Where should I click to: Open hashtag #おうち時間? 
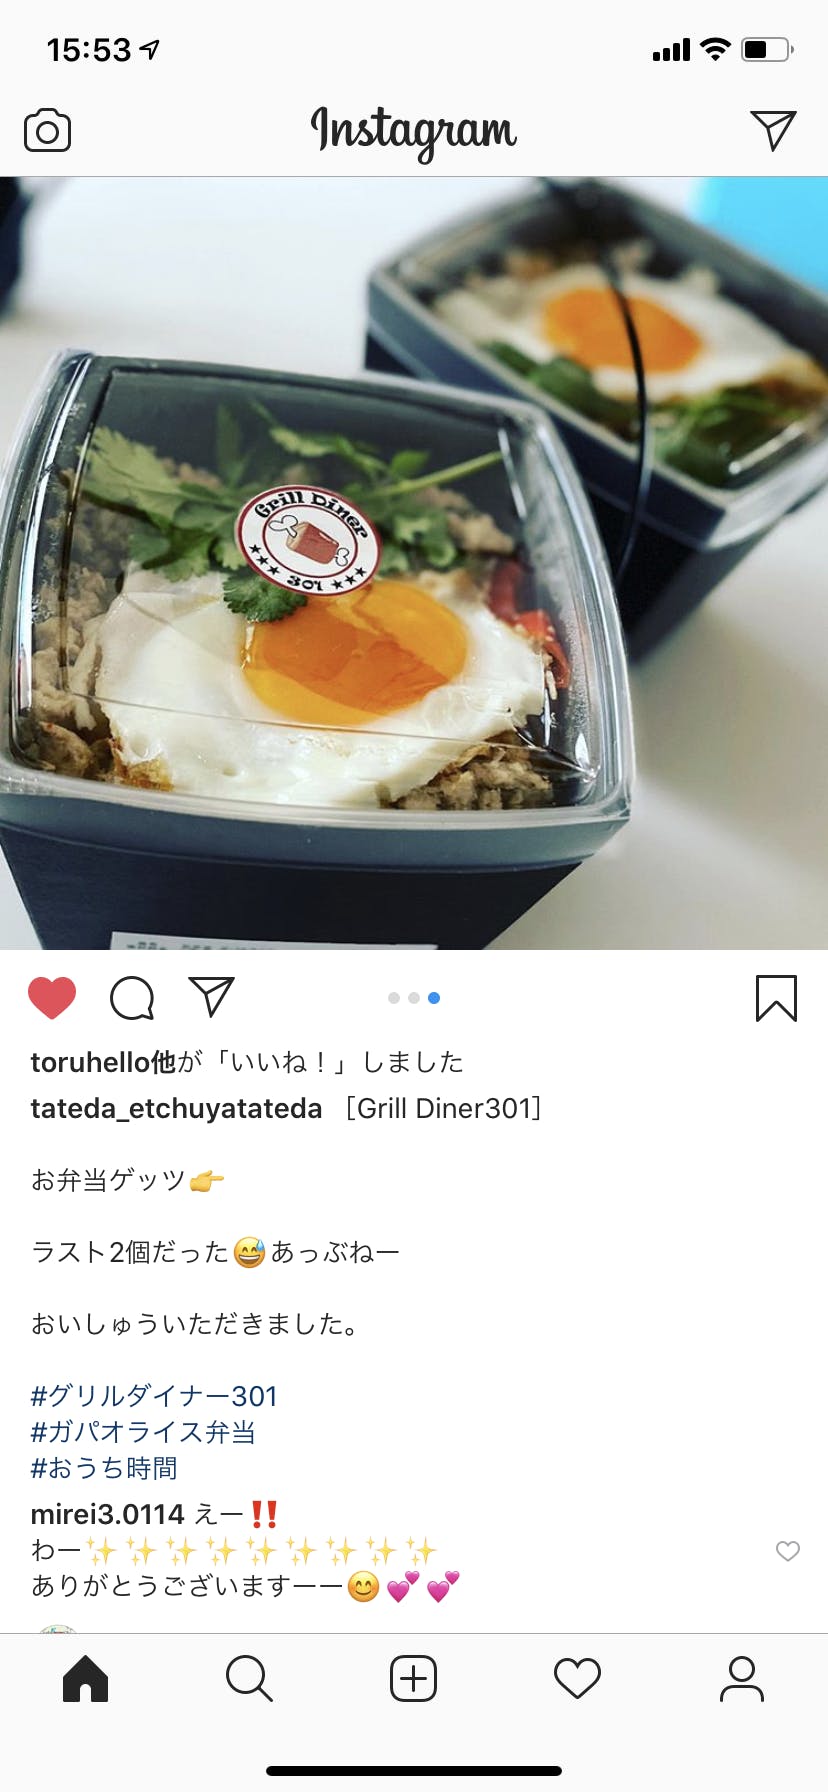[x=104, y=1468]
